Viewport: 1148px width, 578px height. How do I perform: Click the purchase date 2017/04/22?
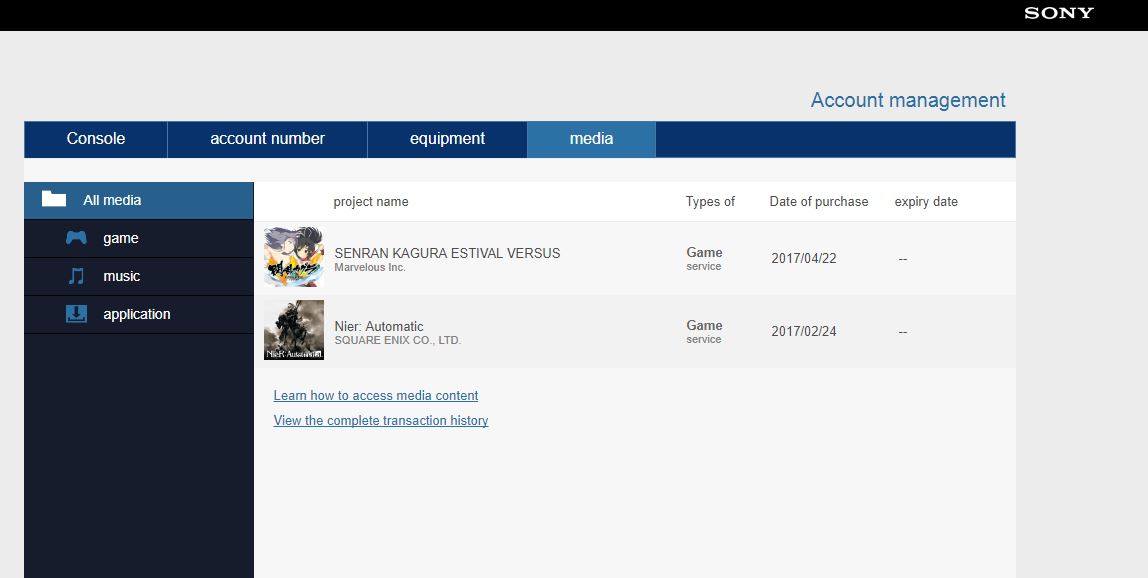tap(804, 259)
